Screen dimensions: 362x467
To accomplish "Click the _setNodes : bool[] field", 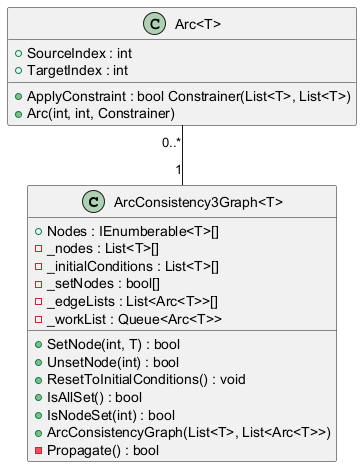I will tap(103, 284).
